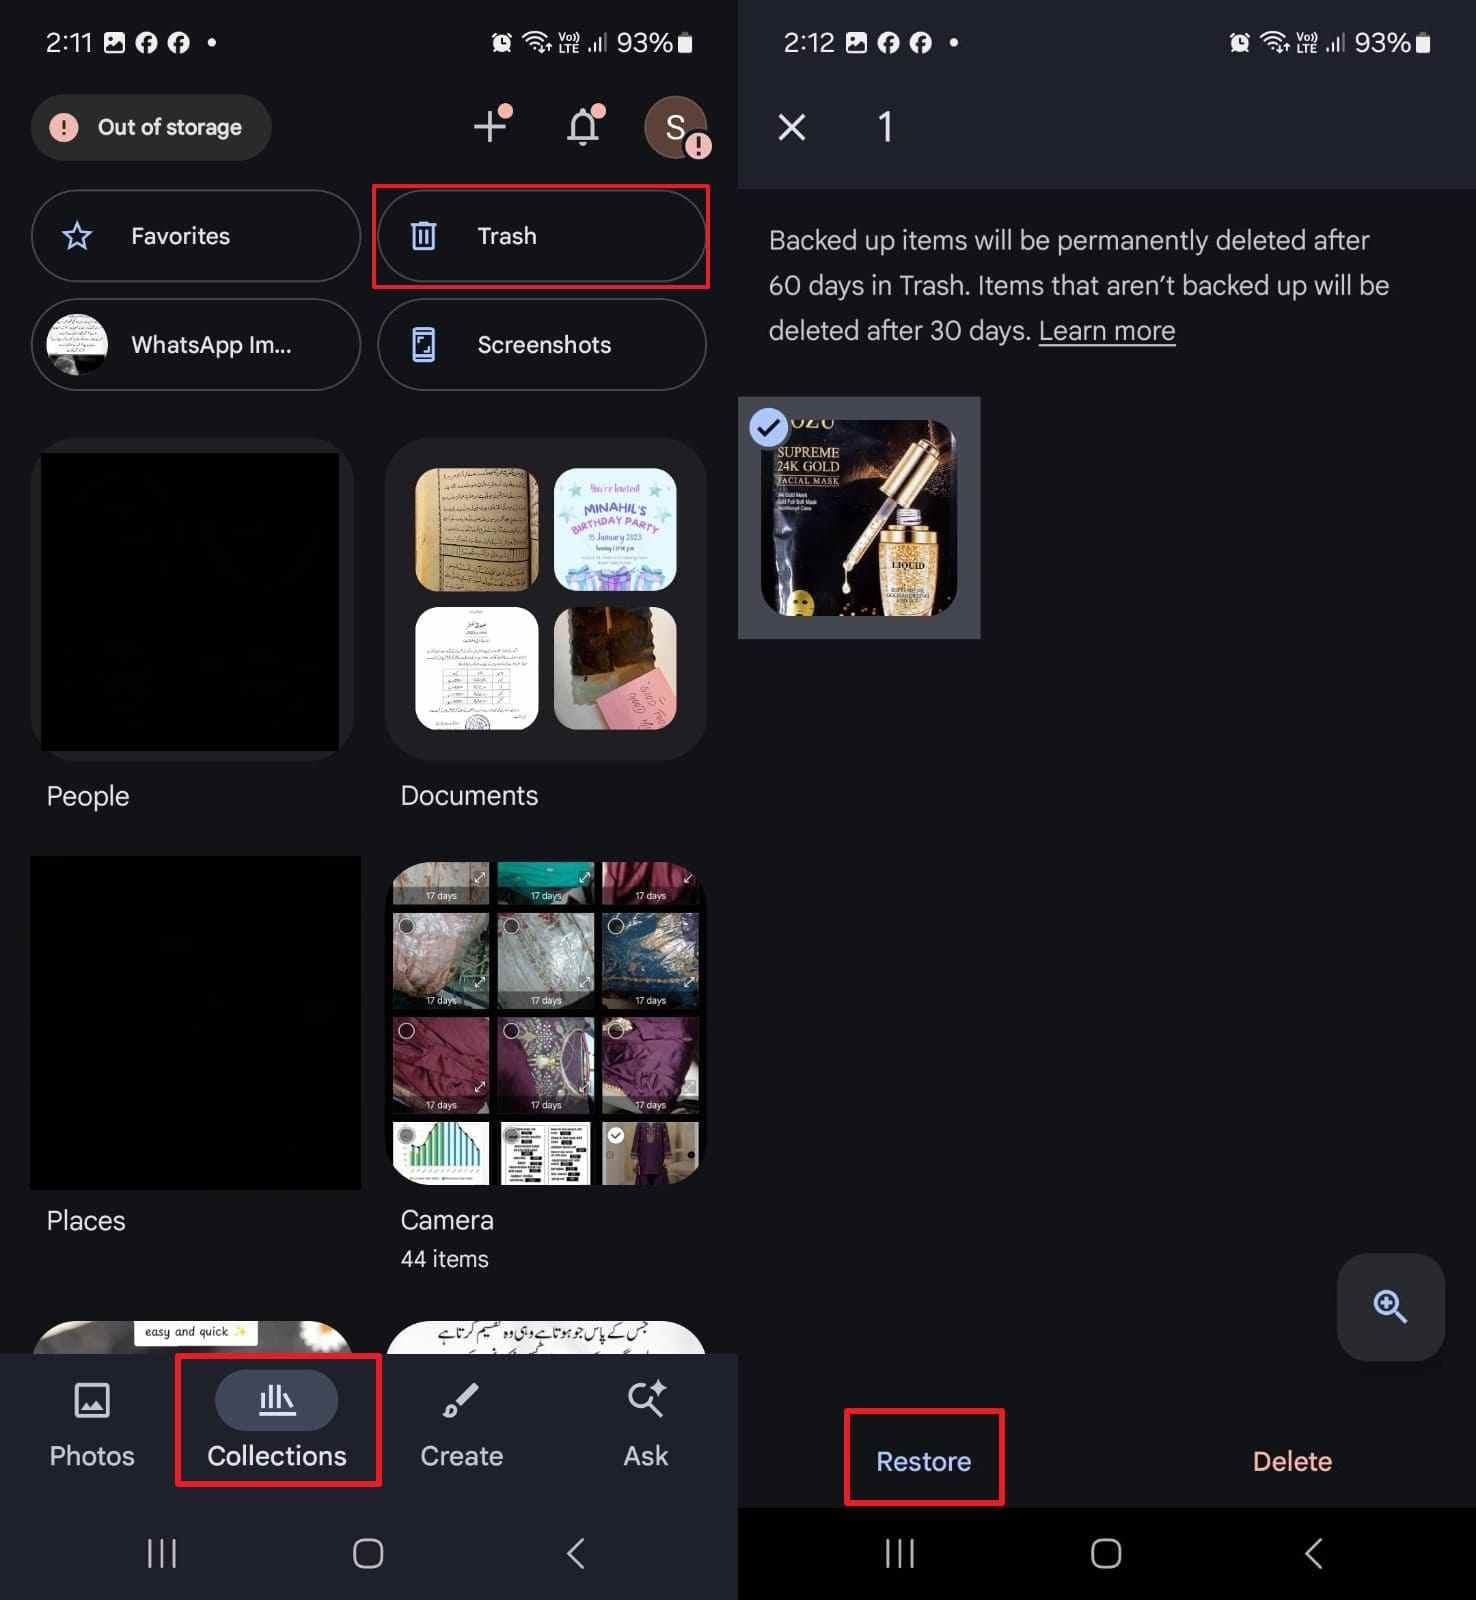Open Favorites collection
The image size is (1476, 1600).
pyautogui.click(x=196, y=236)
